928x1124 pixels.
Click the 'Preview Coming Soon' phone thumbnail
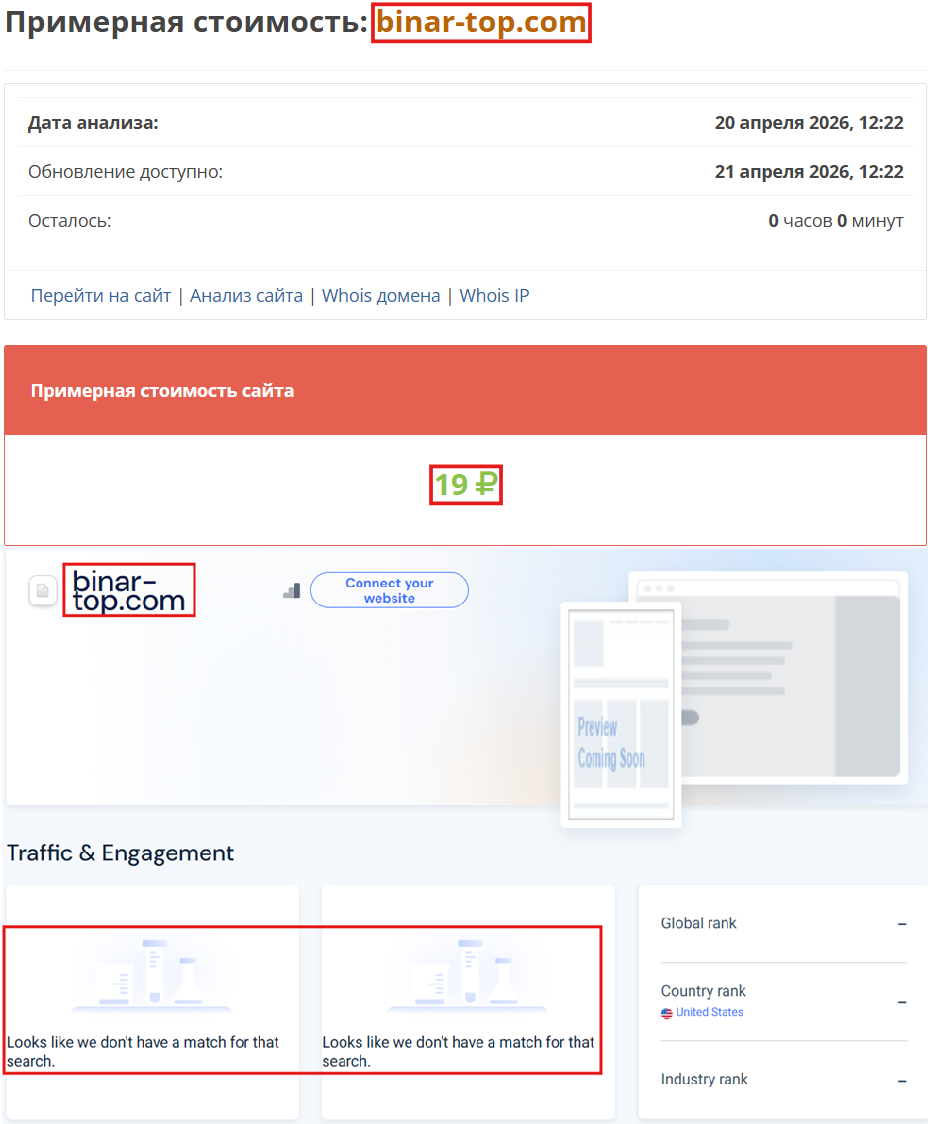click(620, 715)
